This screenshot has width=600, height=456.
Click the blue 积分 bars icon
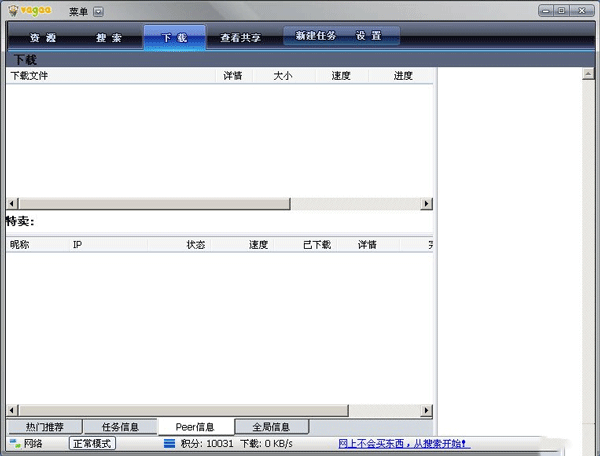[170, 443]
